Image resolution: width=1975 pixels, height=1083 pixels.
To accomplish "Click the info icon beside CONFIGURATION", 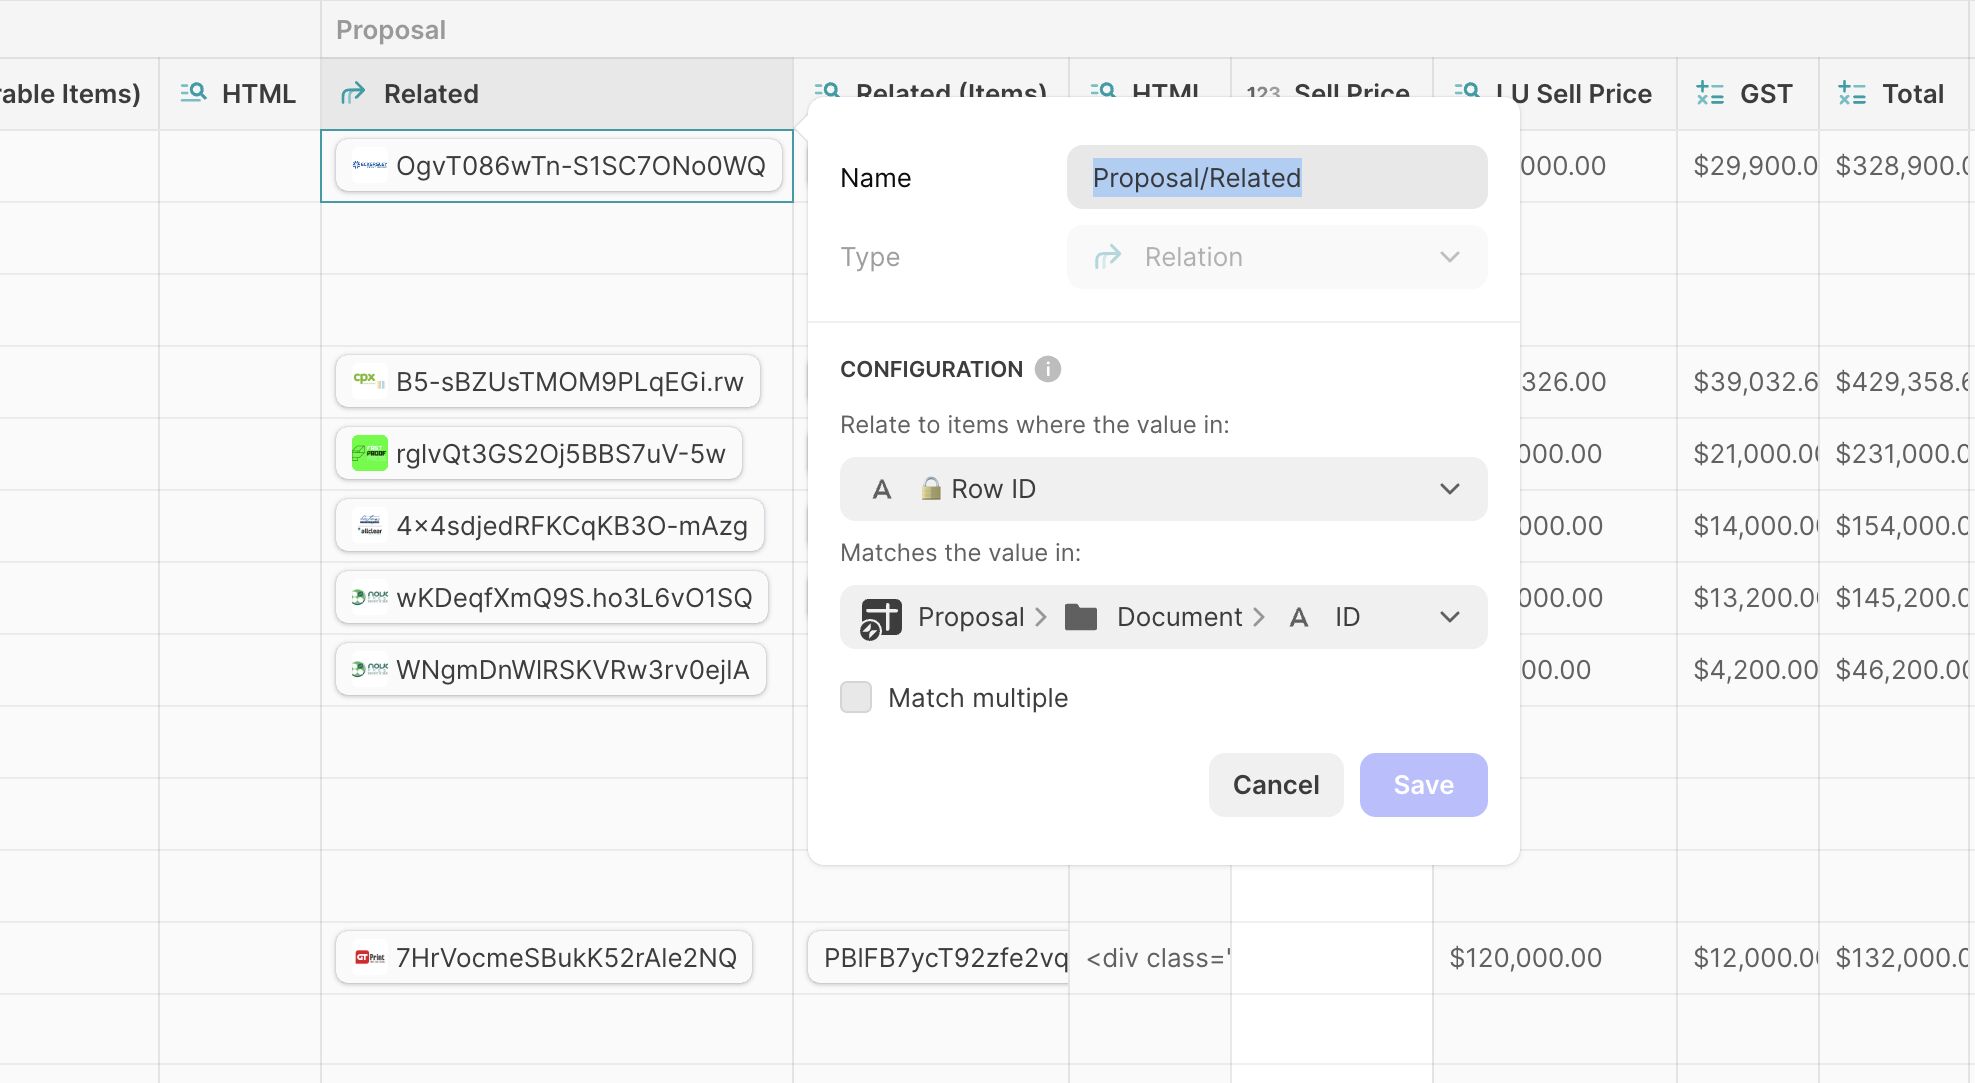I will tap(1047, 369).
